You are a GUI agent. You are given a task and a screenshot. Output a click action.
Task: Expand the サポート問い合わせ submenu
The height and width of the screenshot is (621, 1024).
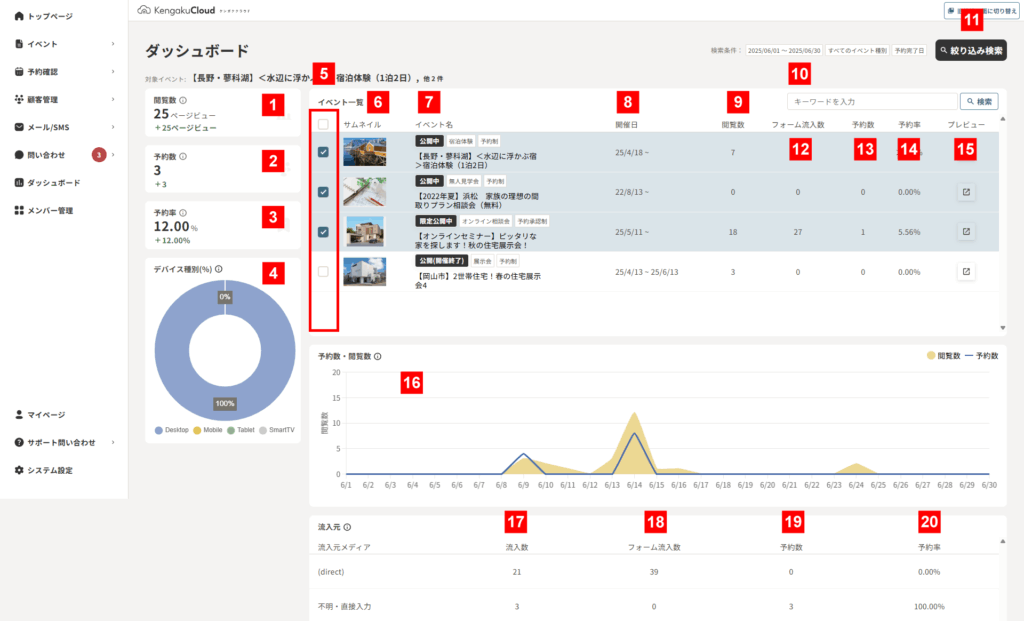point(113,442)
